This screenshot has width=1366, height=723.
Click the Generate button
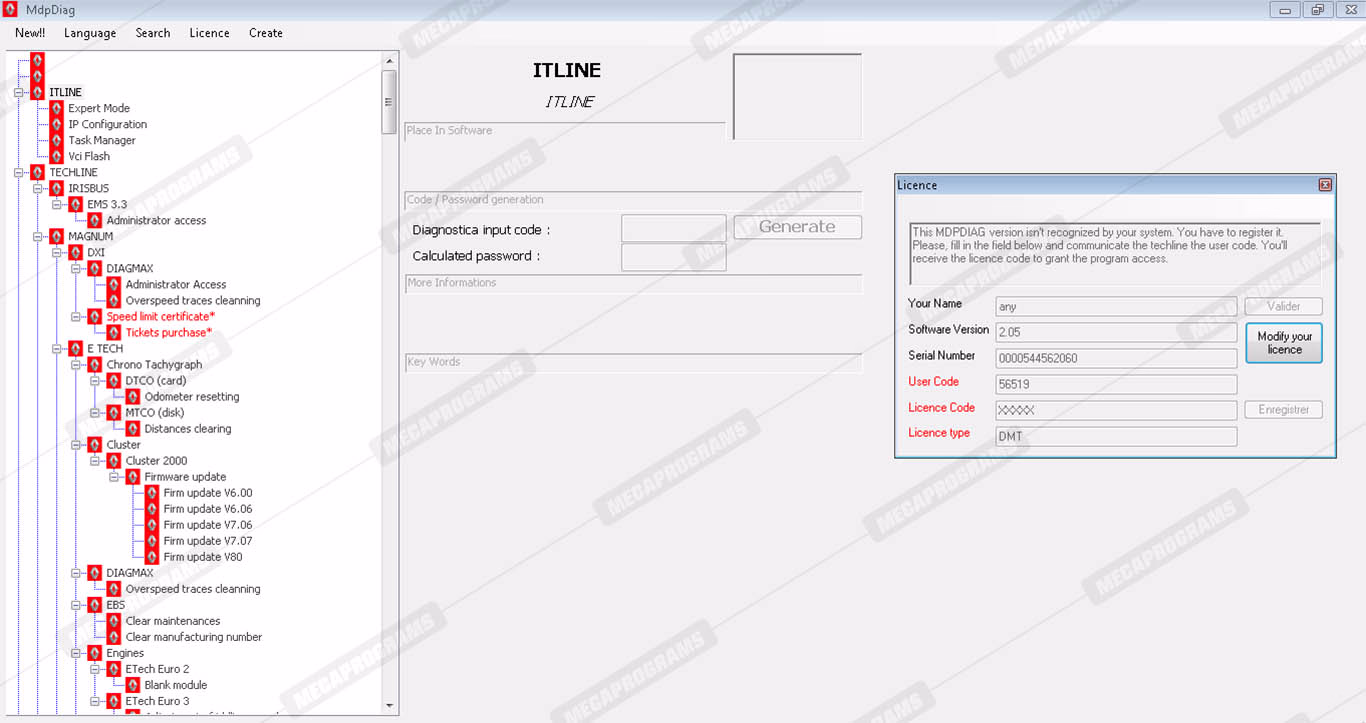point(798,227)
